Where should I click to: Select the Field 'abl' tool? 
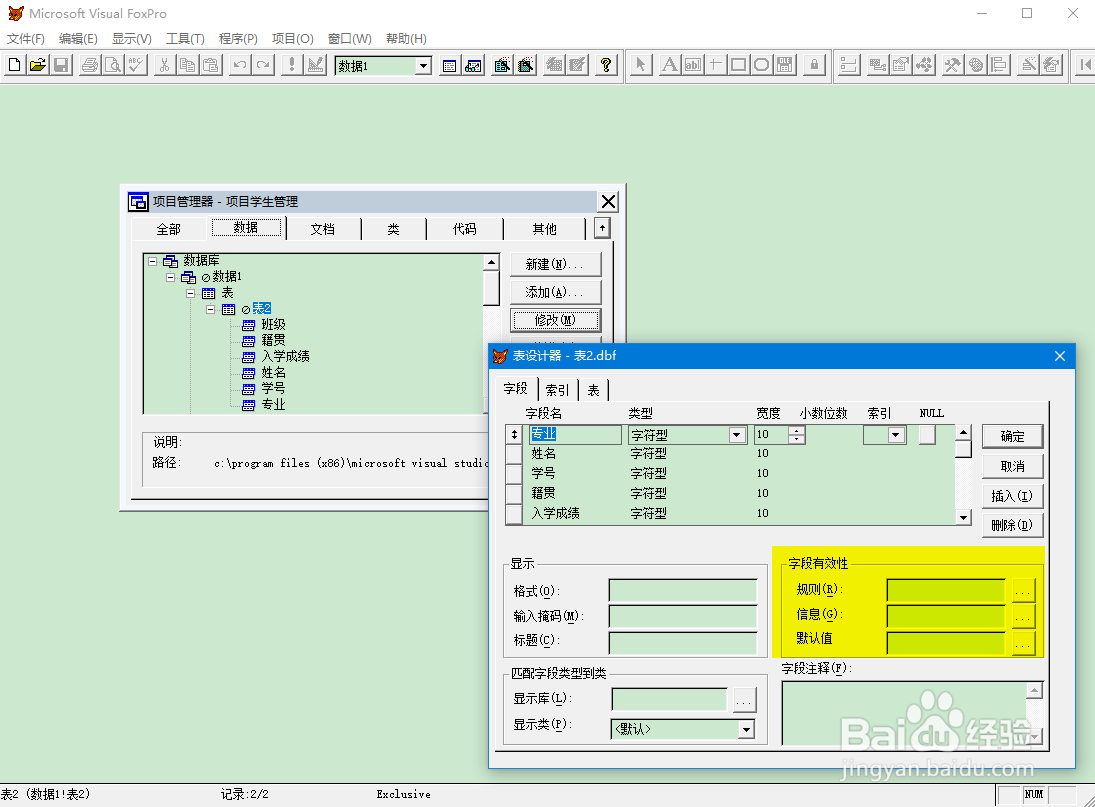coord(692,66)
